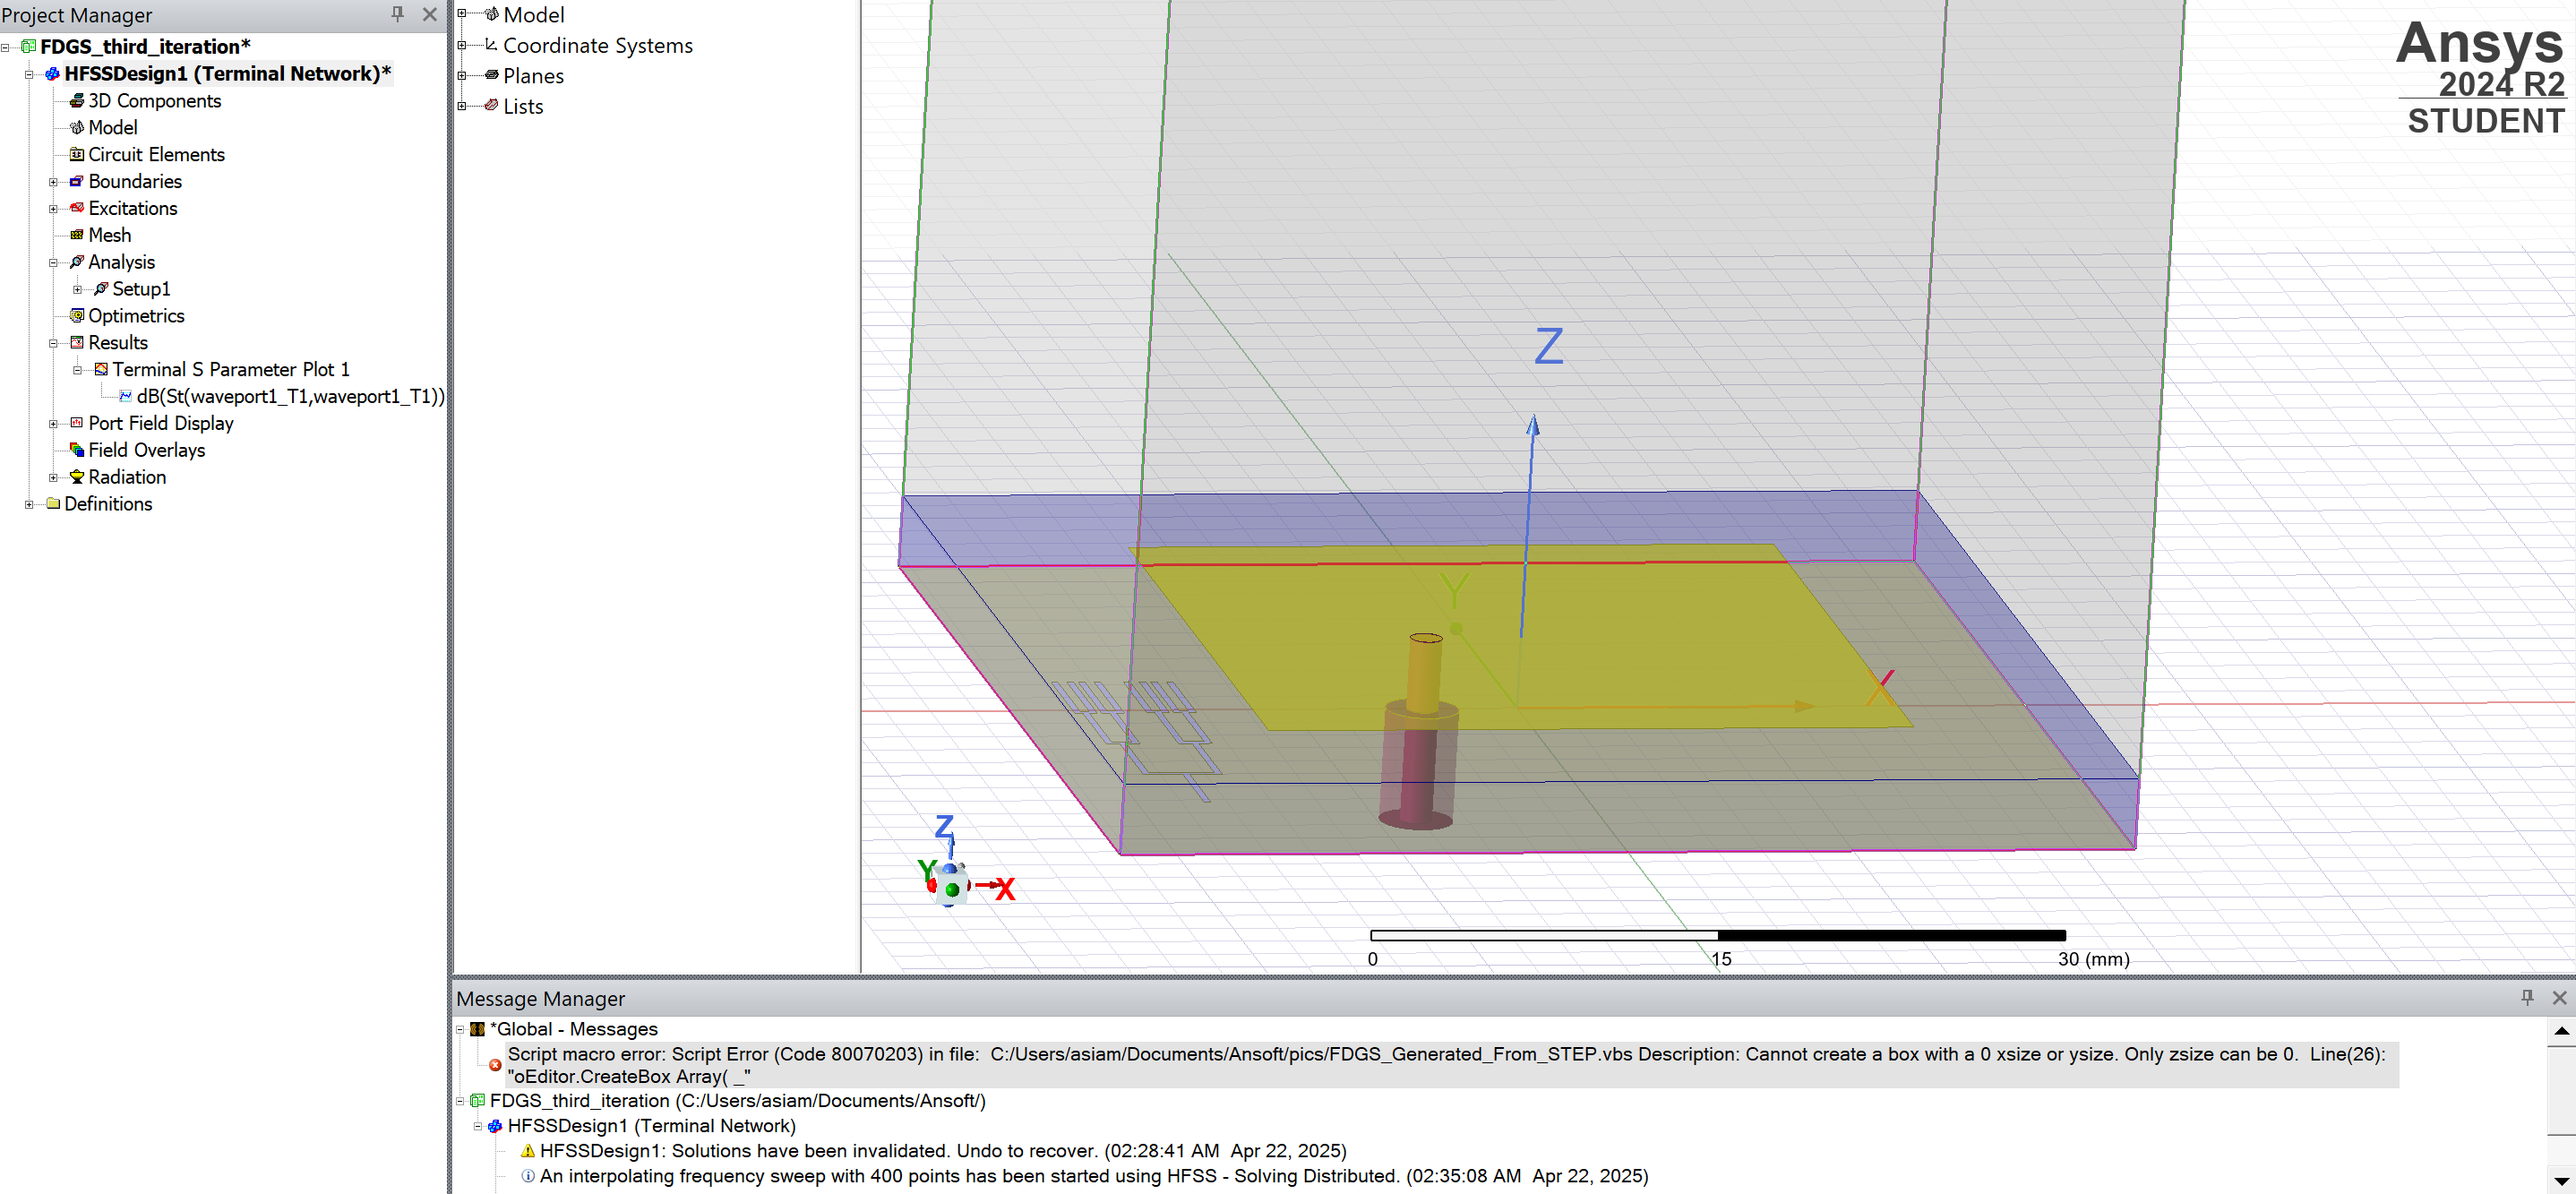Image resolution: width=2576 pixels, height=1194 pixels.
Task: Expand the Definitions folder
Action: tap(29, 505)
